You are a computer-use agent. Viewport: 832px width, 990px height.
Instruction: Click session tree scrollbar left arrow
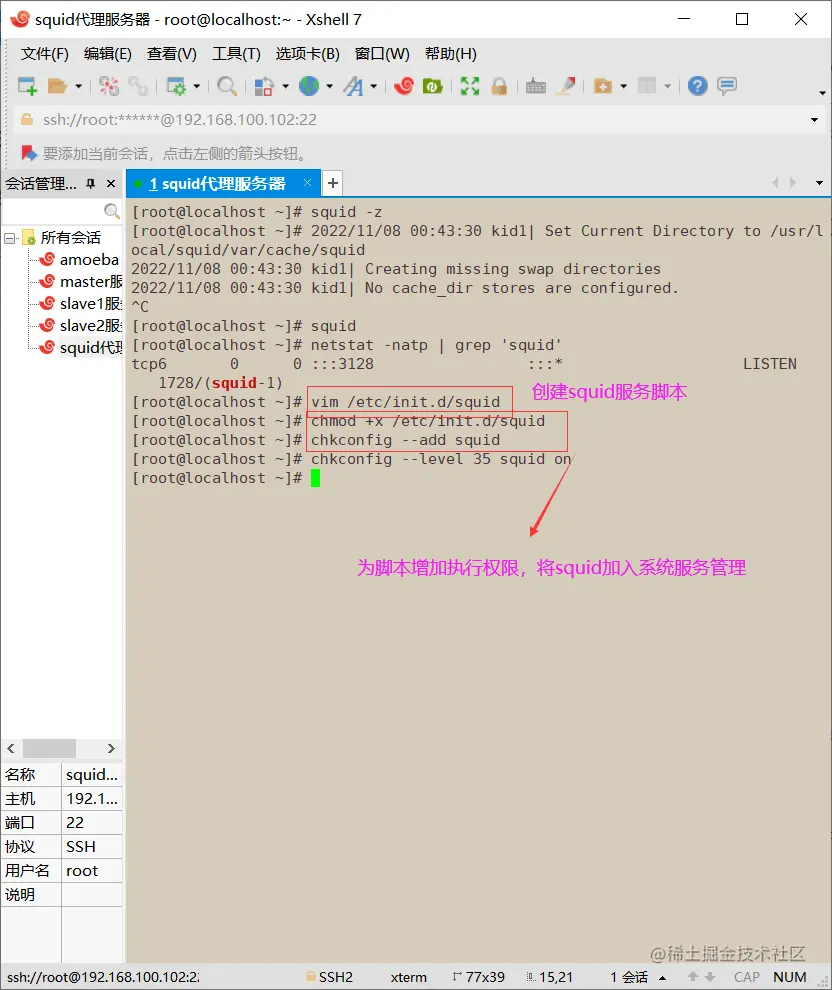[x=11, y=748]
